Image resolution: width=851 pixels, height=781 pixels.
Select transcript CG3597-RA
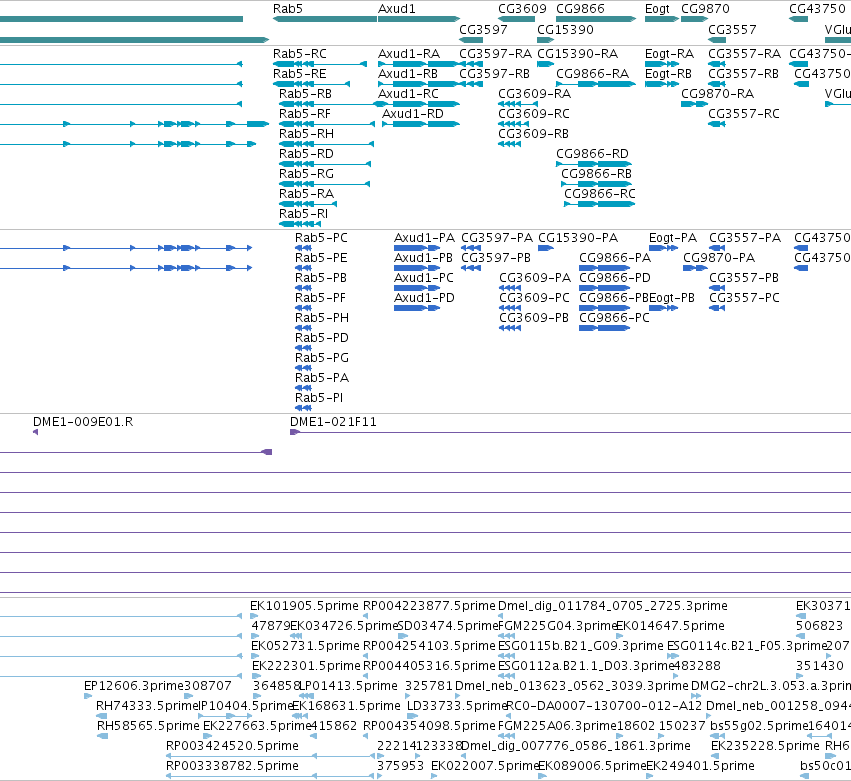click(496, 54)
